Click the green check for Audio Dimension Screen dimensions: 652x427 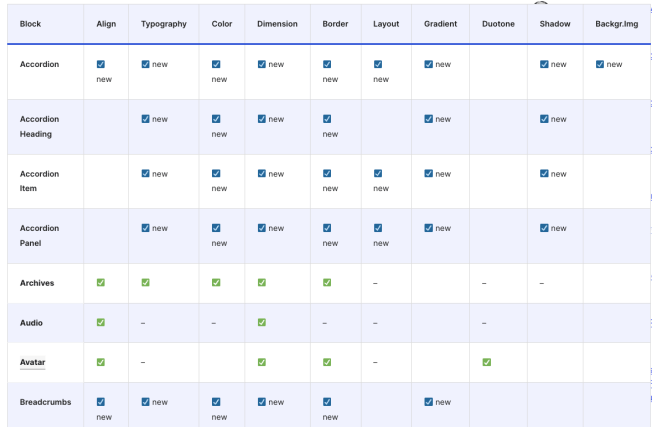[262, 322]
